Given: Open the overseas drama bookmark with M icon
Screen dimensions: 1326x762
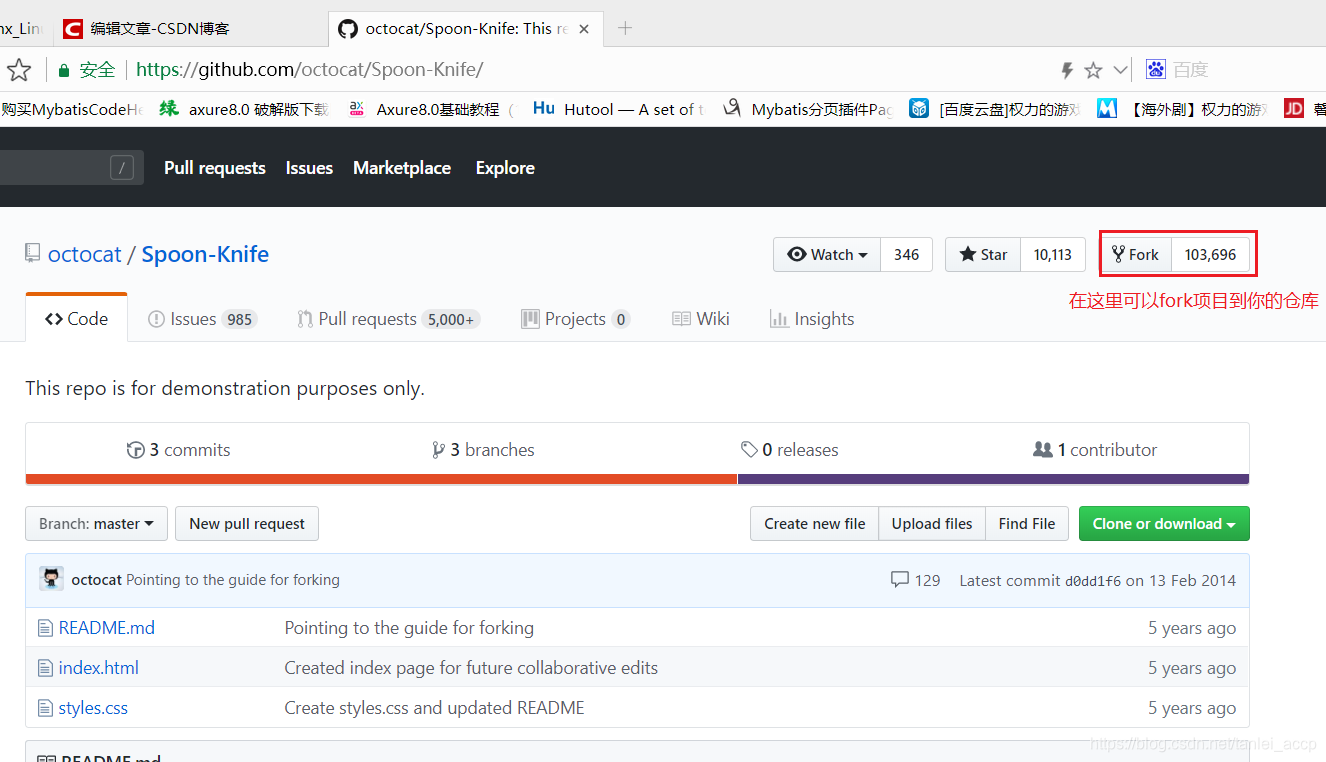Looking at the screenshot, I should point(1182,109).
